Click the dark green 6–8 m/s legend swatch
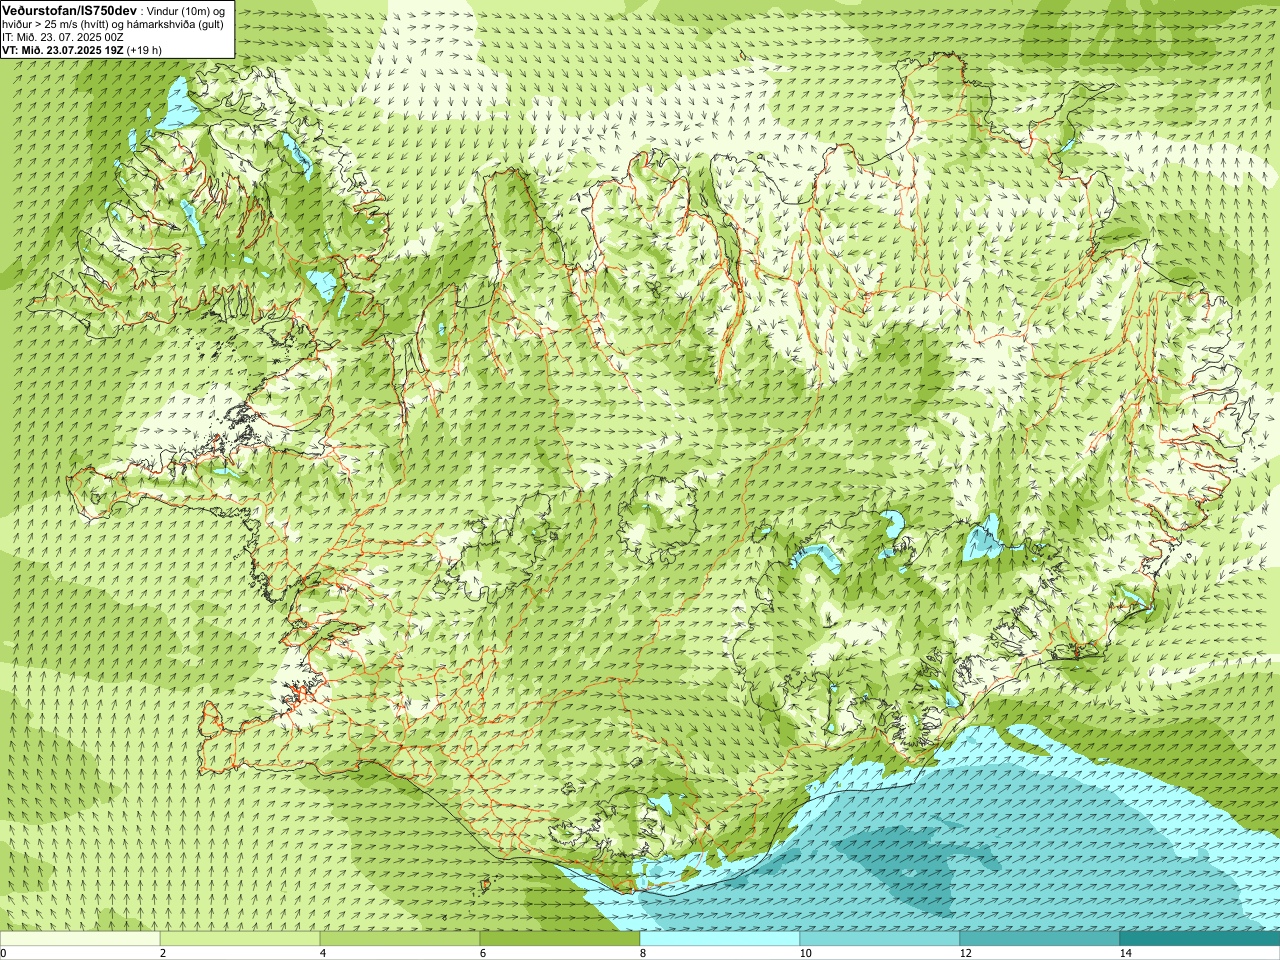The width and height of the screenshot is (1280, 960). 560,939
